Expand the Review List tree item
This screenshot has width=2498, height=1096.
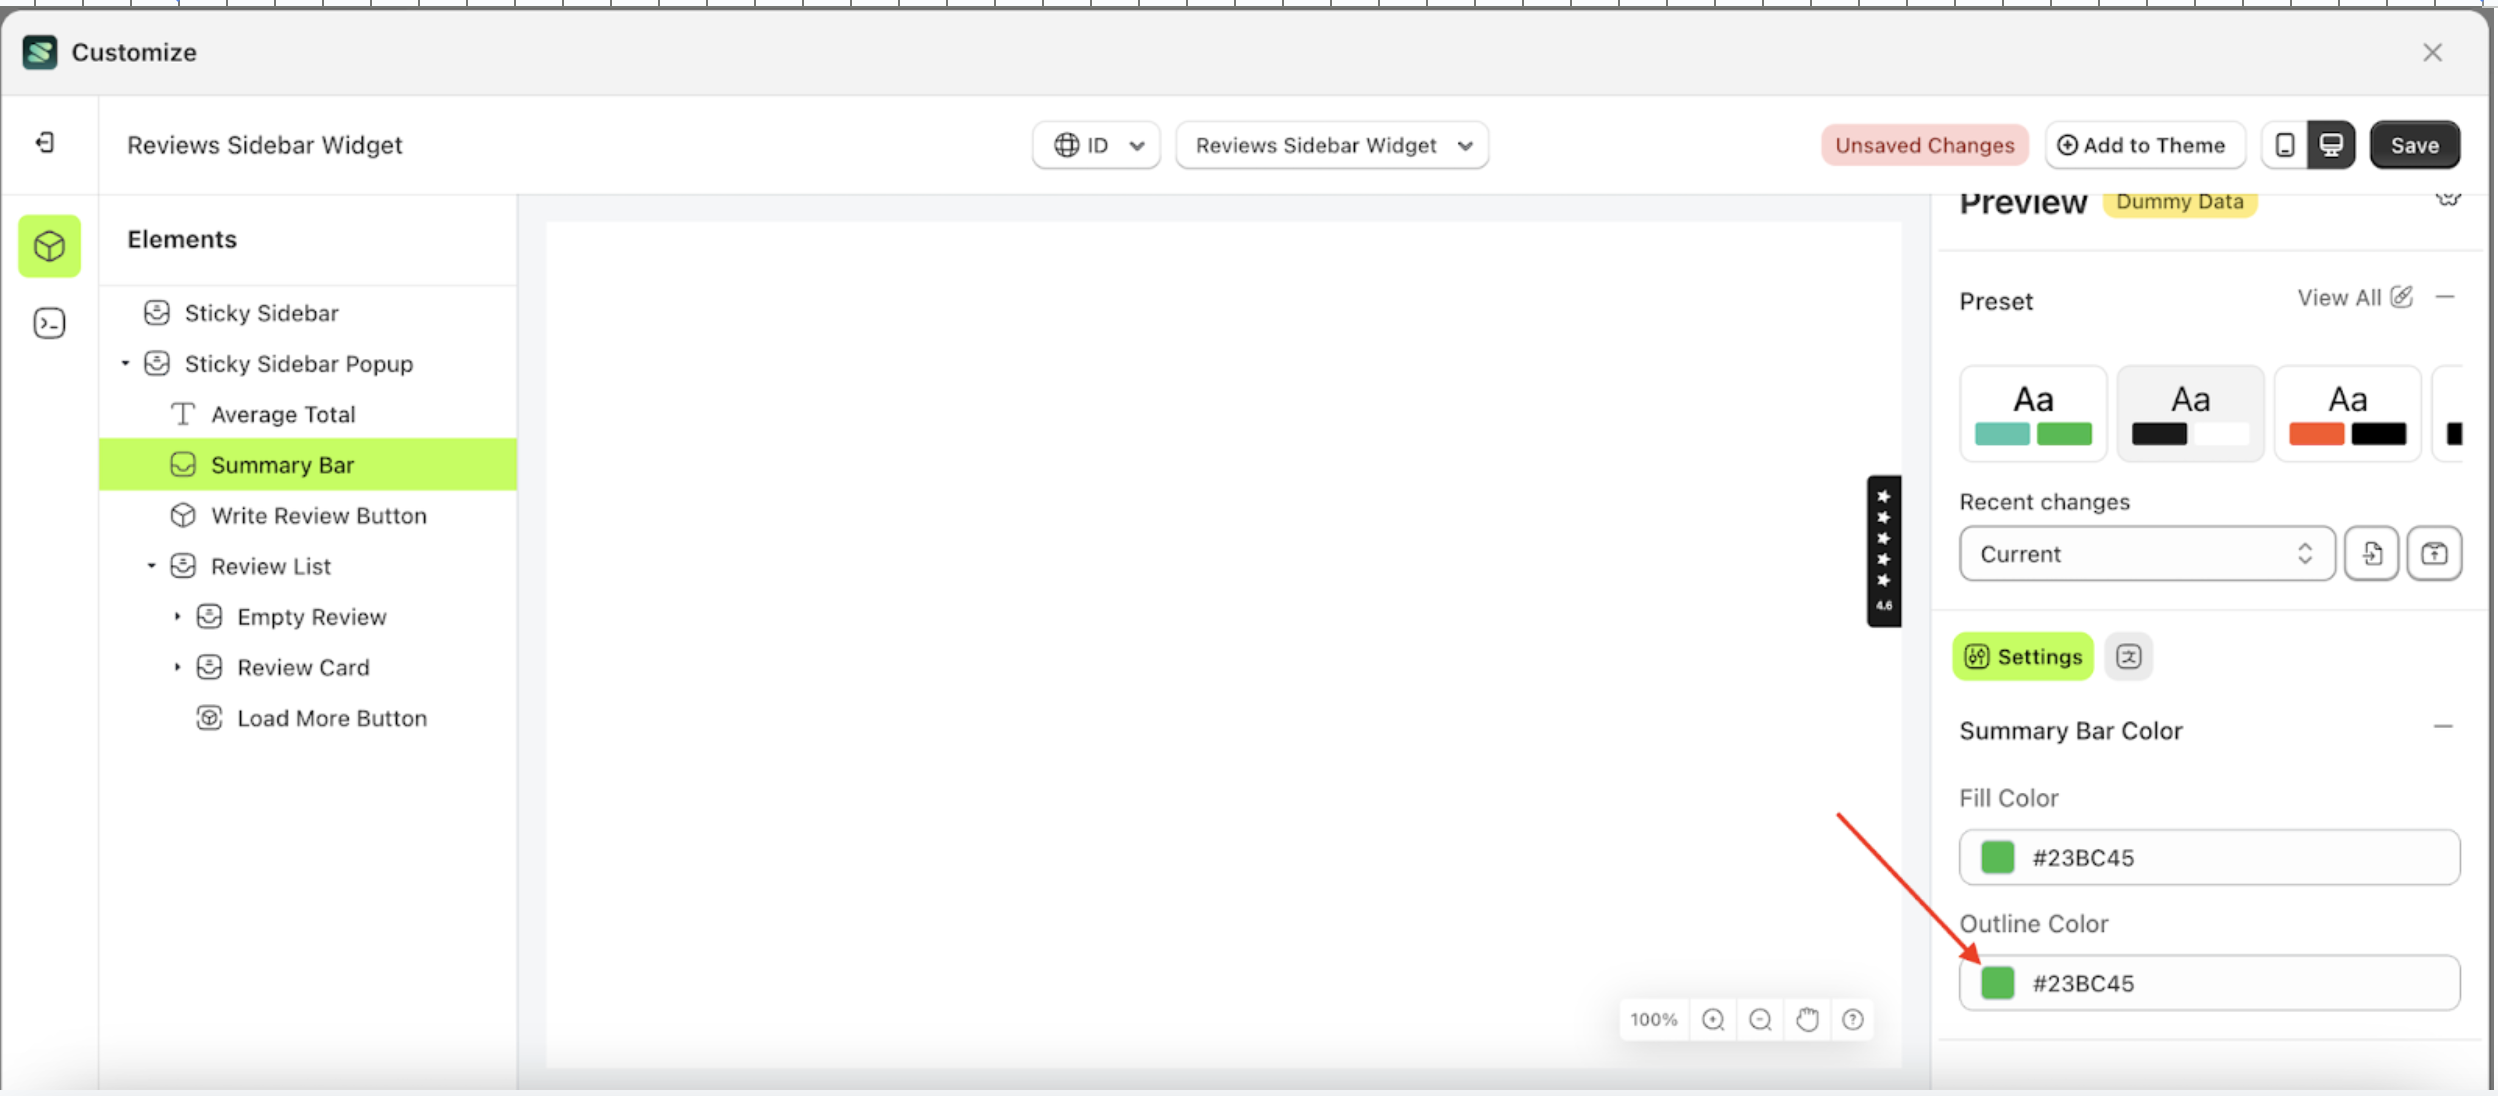point(152,565)
